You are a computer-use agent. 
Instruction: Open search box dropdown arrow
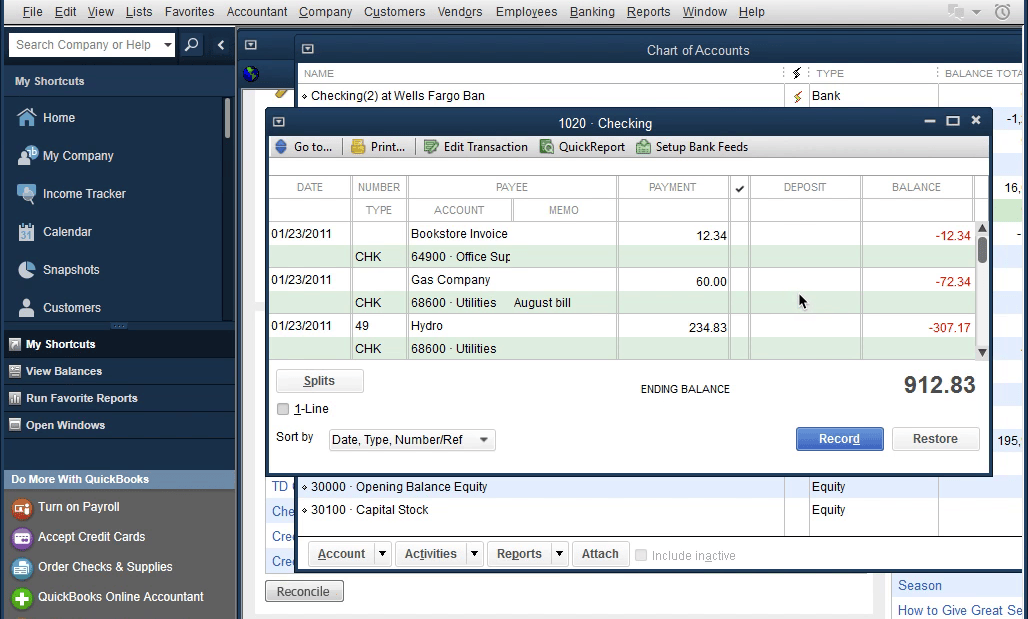pyautogui.click(x=168, y=45)
